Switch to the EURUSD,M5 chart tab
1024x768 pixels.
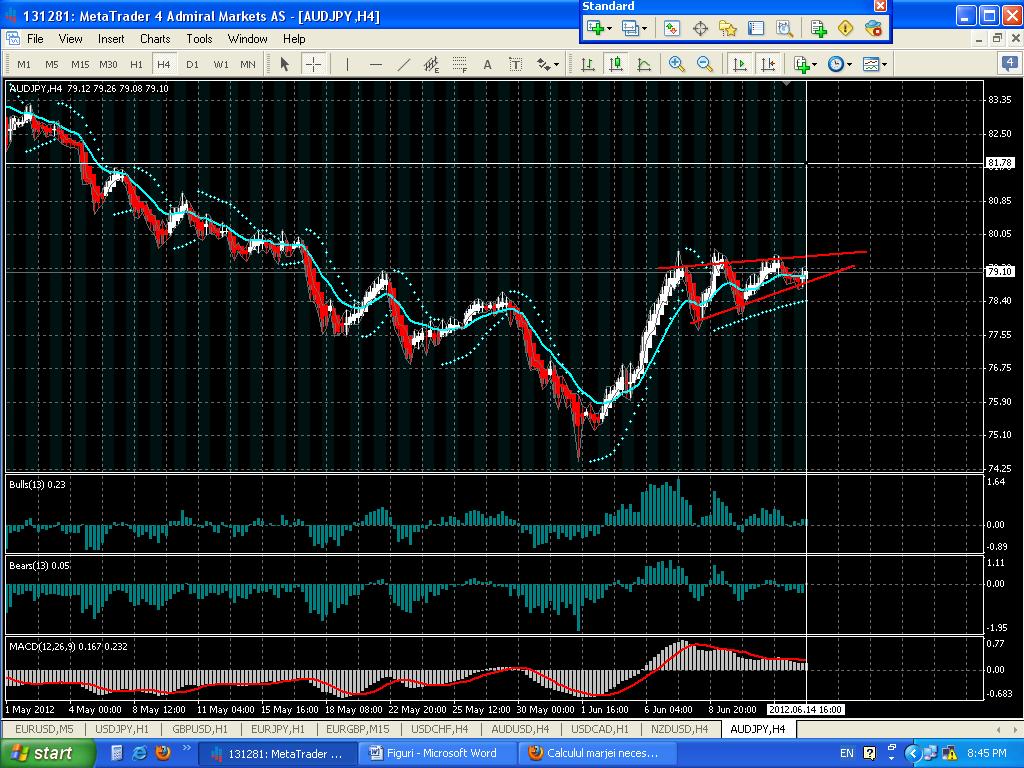pos(44,729)
